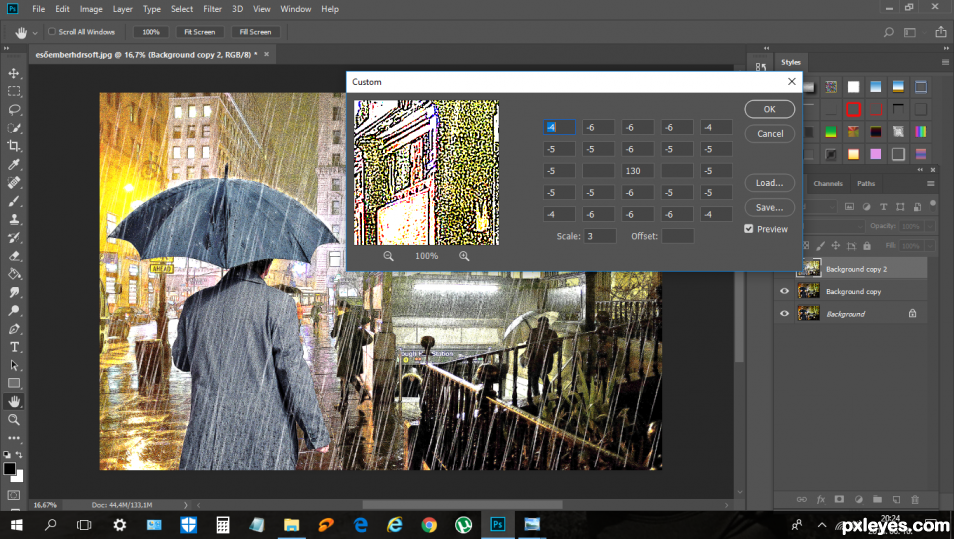Image resolution: width=954 pixels, height=539 pixels.
Task: Open the Styles panel menu
Action: click(x=945, y=62)
